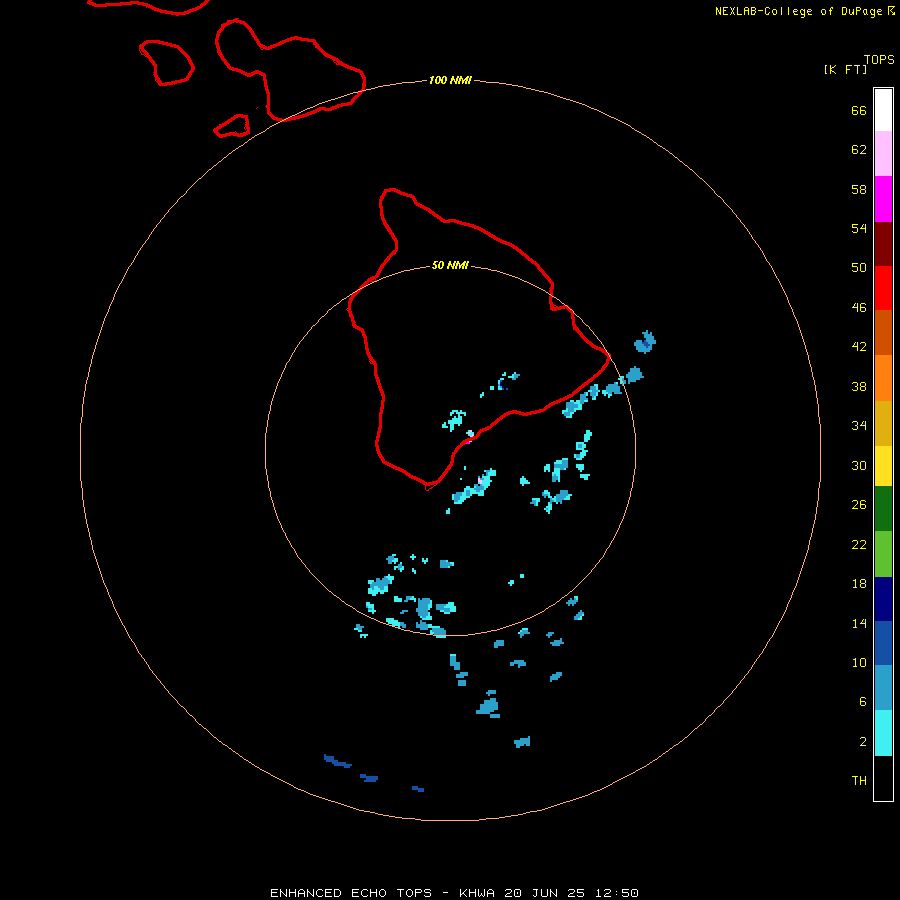The height and width of the screenshot is (900, 900).
Task: Select the magenta legend swatch
Action: click(x=883, y=199)
